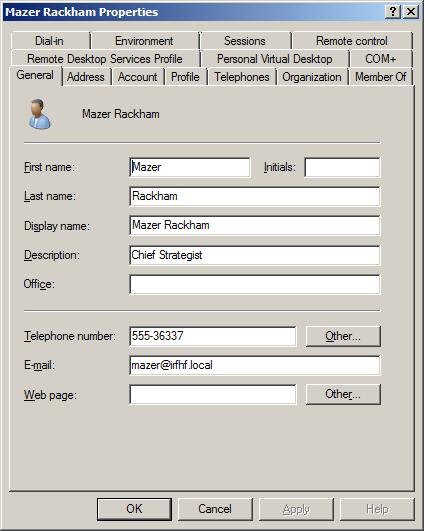
Task: Open Other telephone numbers dialog
Action: pyautogui.click(x=343, y=336)
